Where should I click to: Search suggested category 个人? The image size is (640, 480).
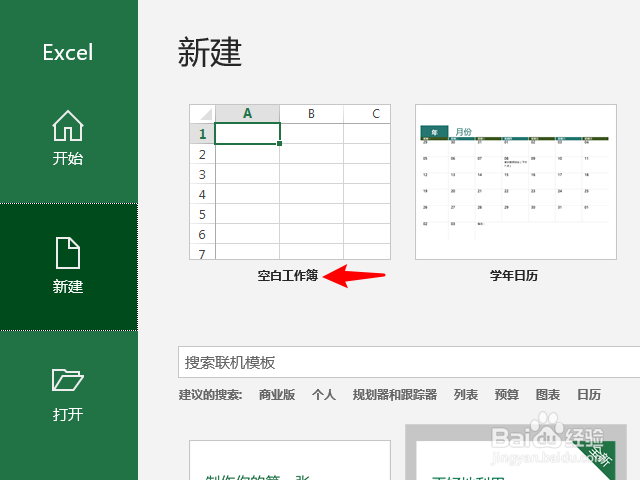(324, 395)
